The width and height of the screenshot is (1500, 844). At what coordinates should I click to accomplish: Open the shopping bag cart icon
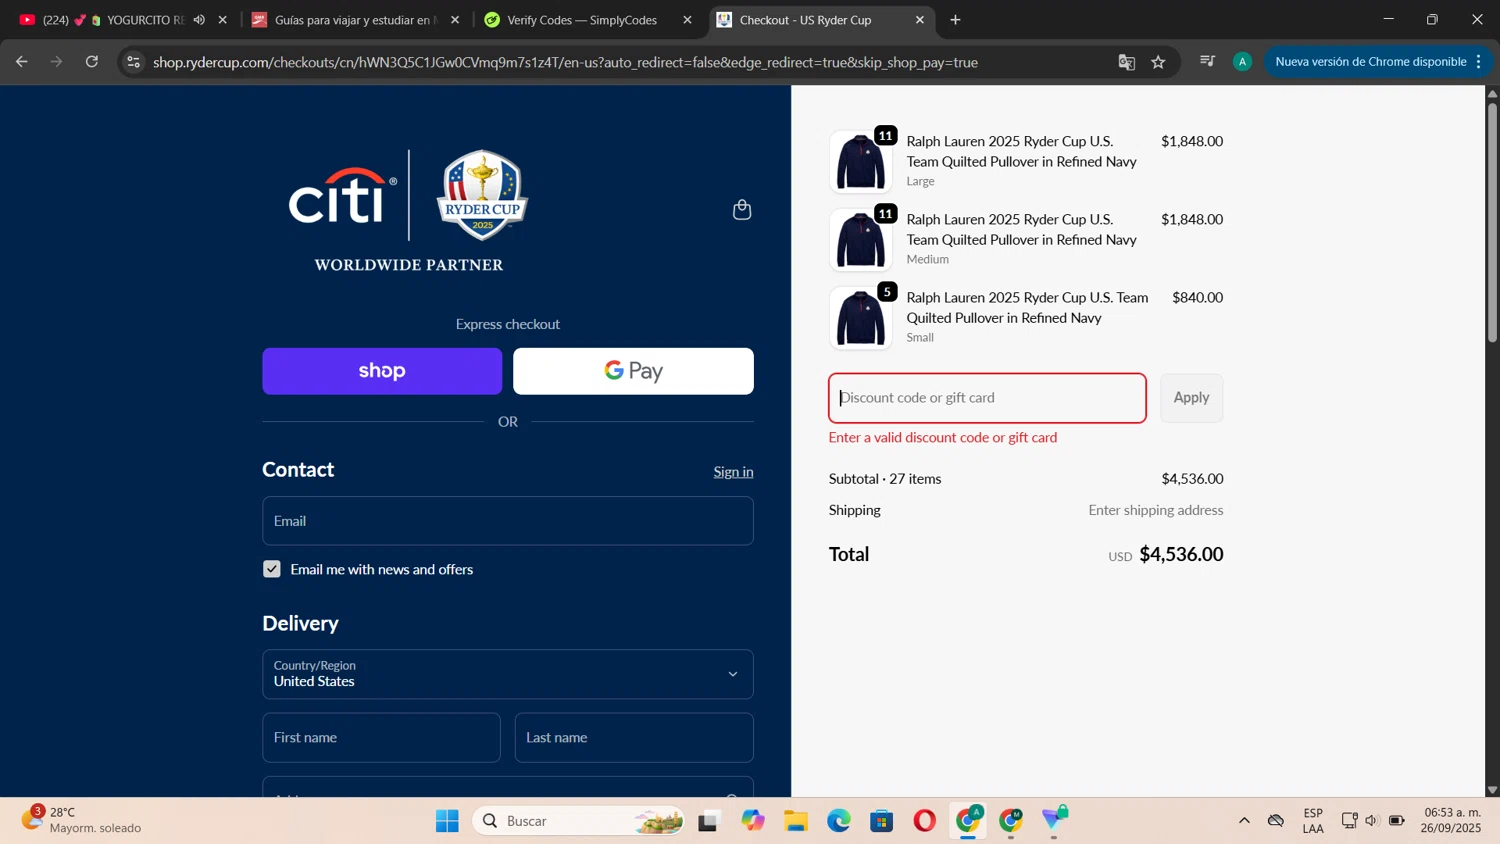(x=742, y=210)
